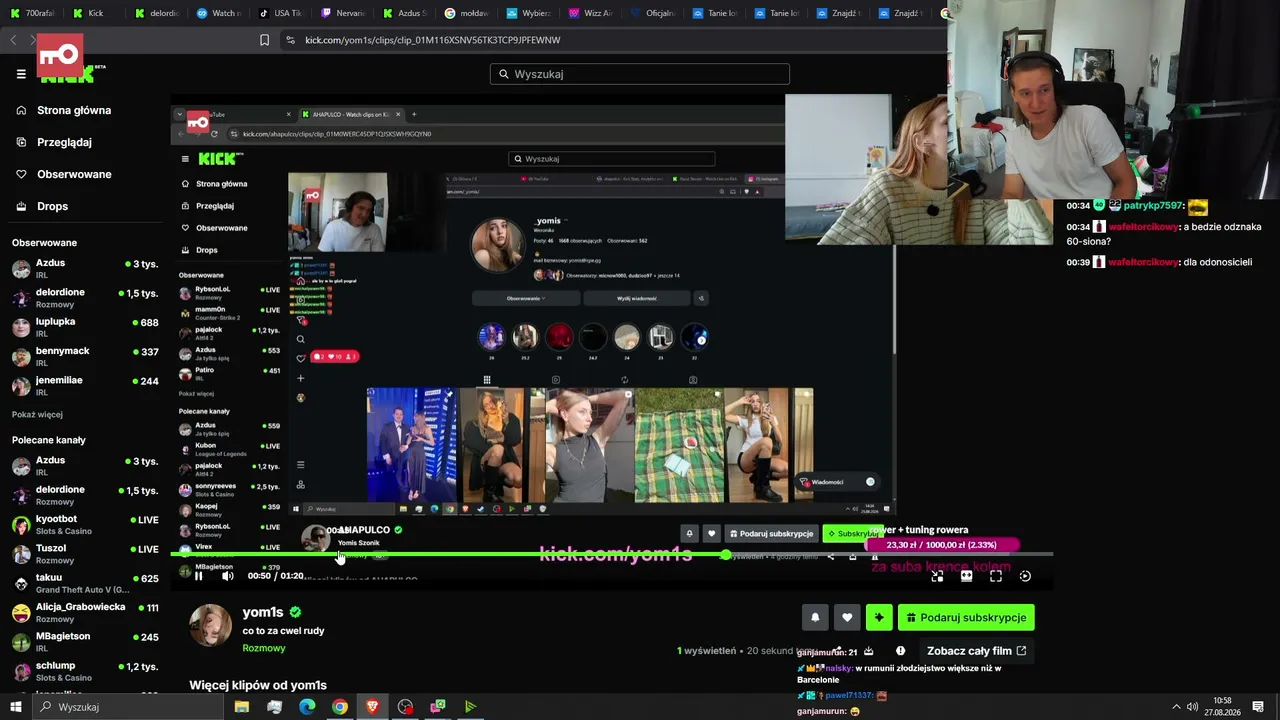Viewport: 1280px width, 720px height.
Task: Open the Windows notification center icon
Action: [x=1258, y=707]
